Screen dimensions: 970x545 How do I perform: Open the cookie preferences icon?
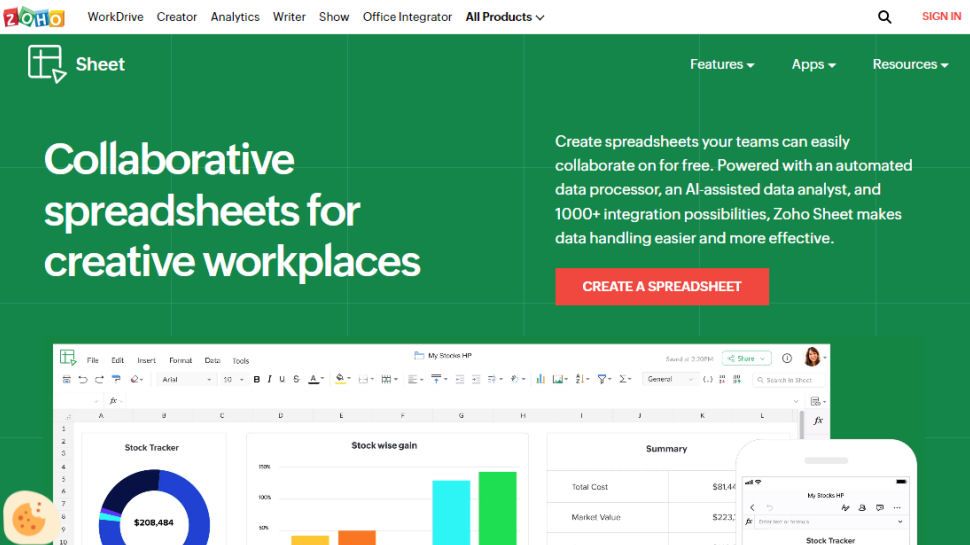(28, 517)
